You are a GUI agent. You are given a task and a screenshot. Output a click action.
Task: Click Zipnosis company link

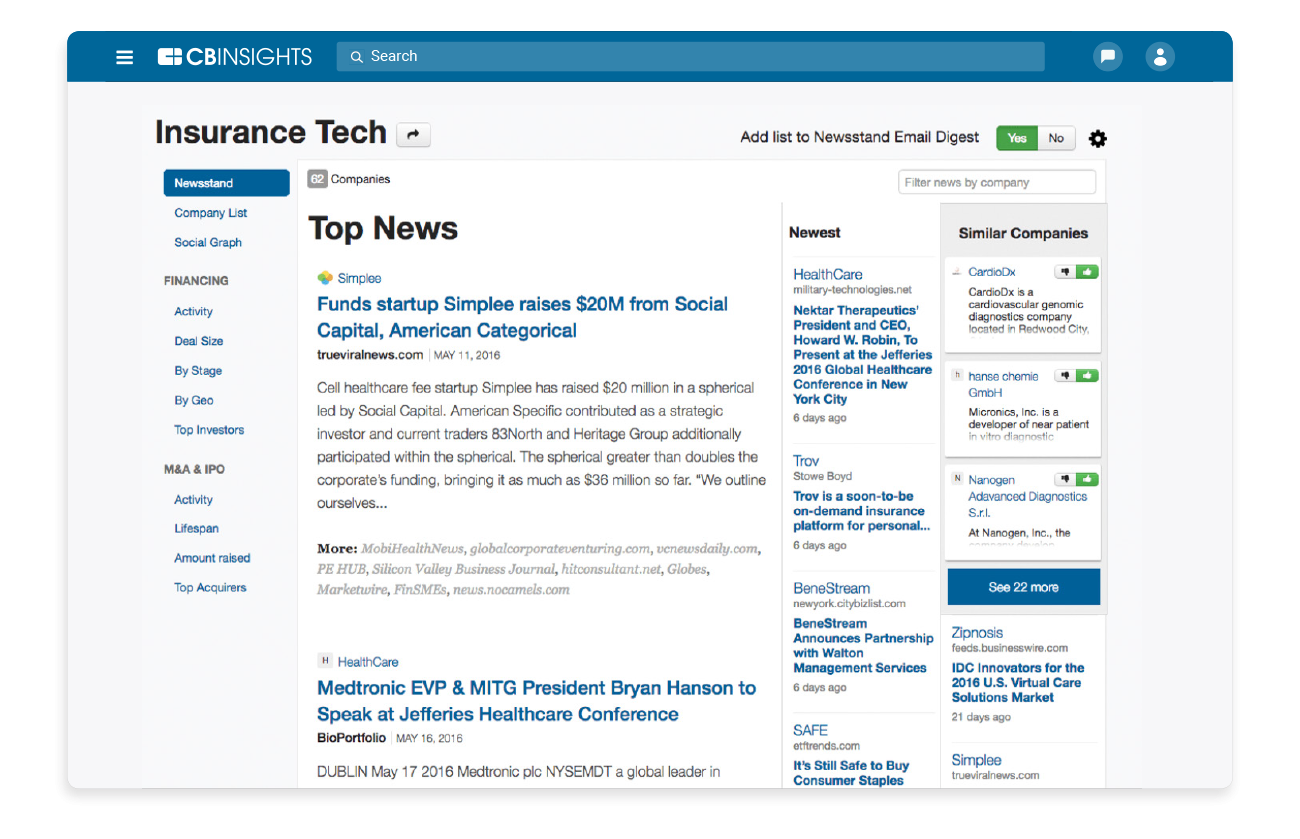(x=977, y=633)
